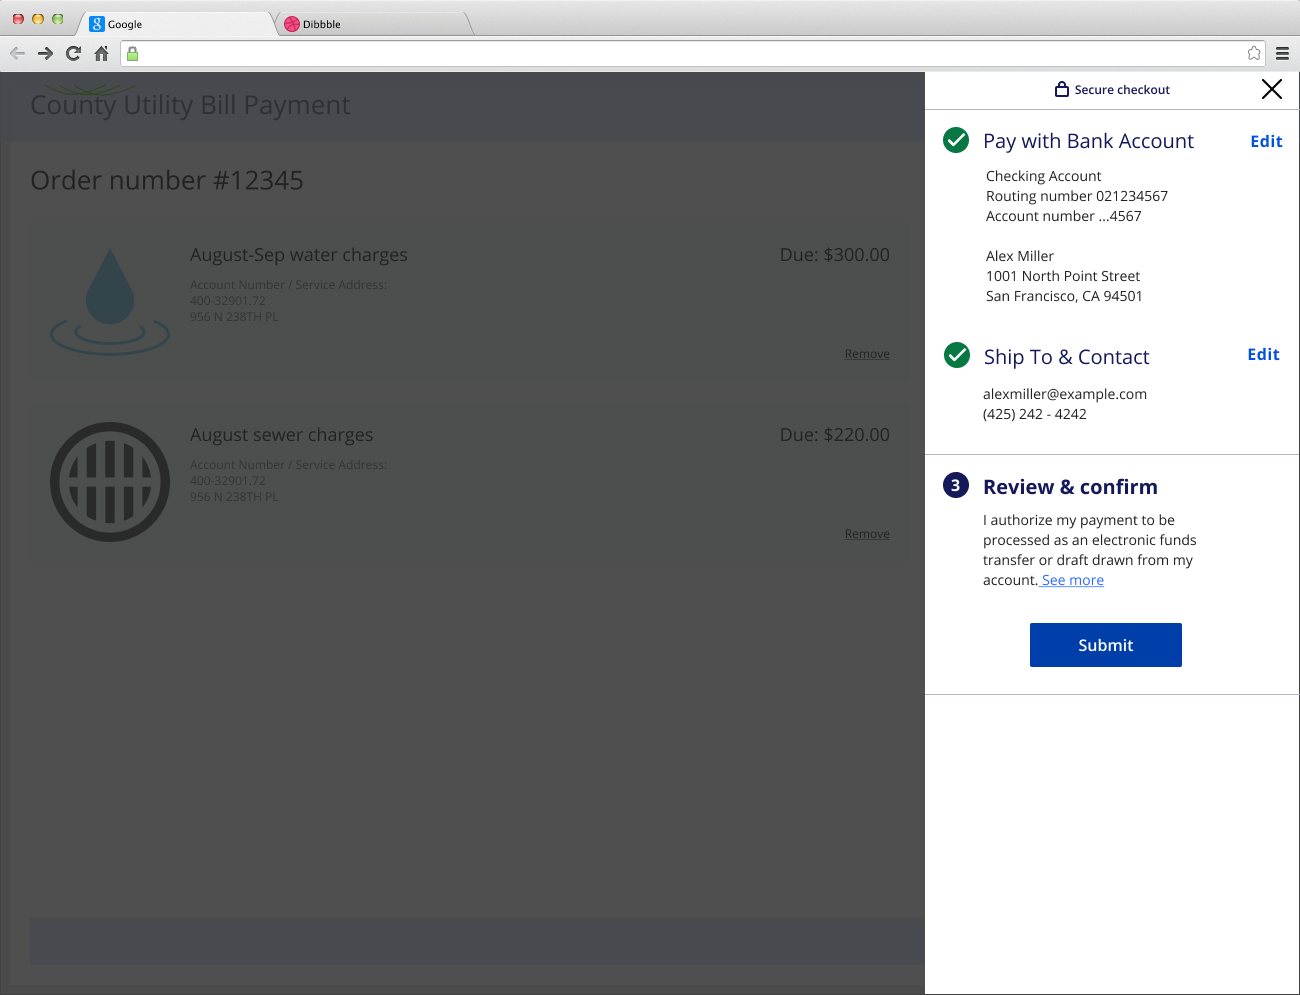Click the Pay with Bank Account heading

tap(1088, 141)
